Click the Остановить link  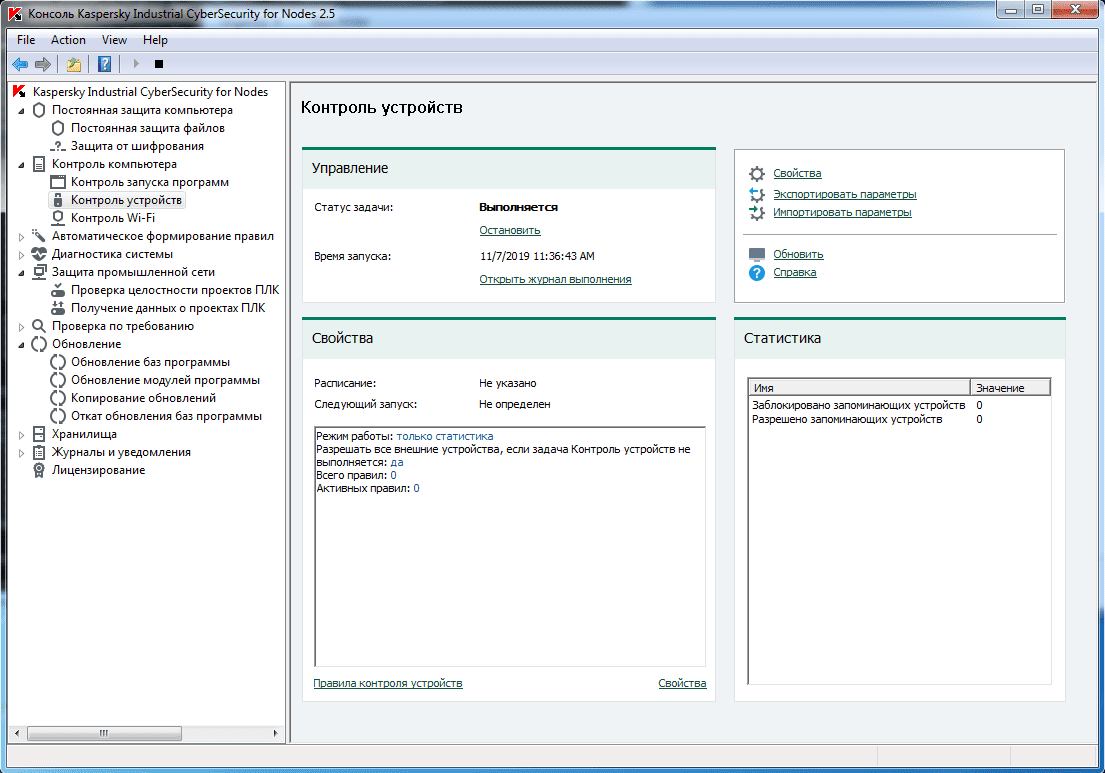click(510, 230)
